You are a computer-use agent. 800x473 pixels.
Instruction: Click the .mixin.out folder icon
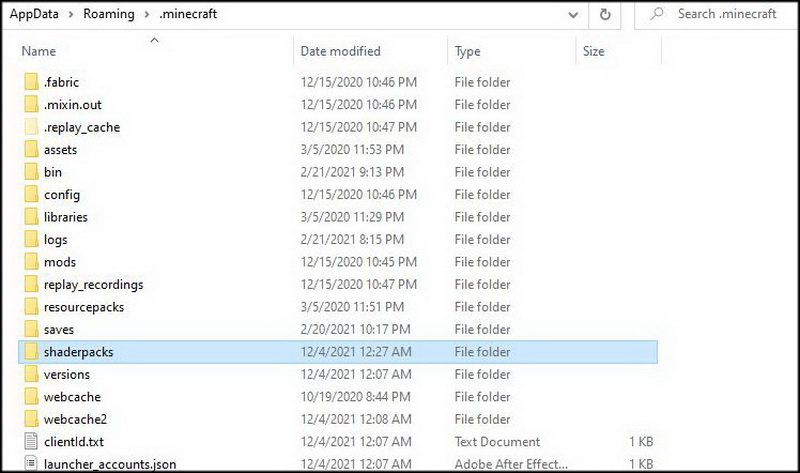(x=31, y=104)
